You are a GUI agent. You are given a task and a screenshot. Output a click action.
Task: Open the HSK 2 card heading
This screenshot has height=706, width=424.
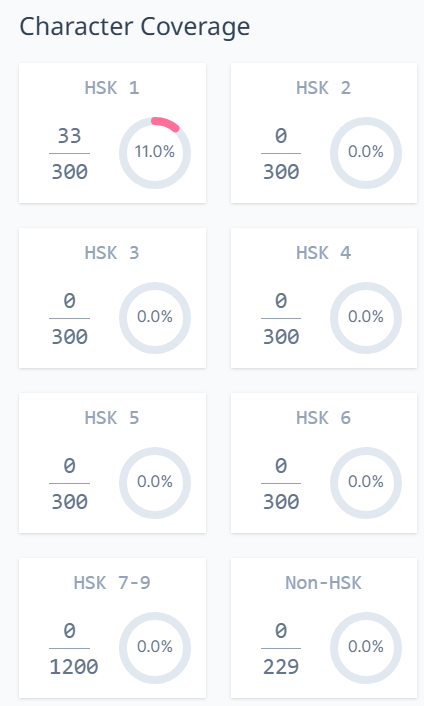[324, 88]
